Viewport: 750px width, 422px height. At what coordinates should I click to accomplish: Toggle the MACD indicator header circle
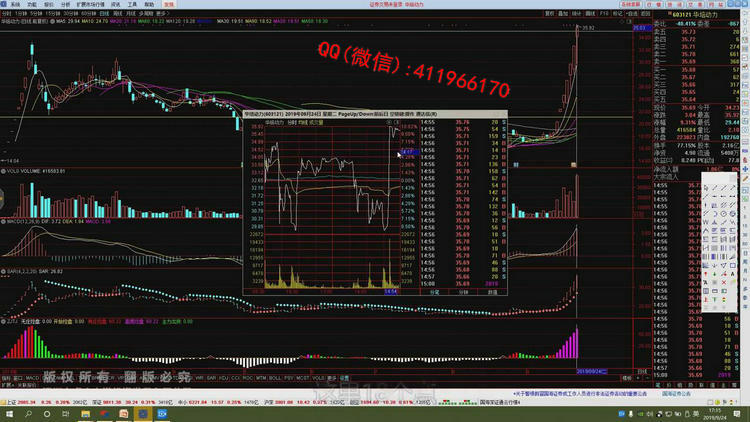(x=3, y=222)
